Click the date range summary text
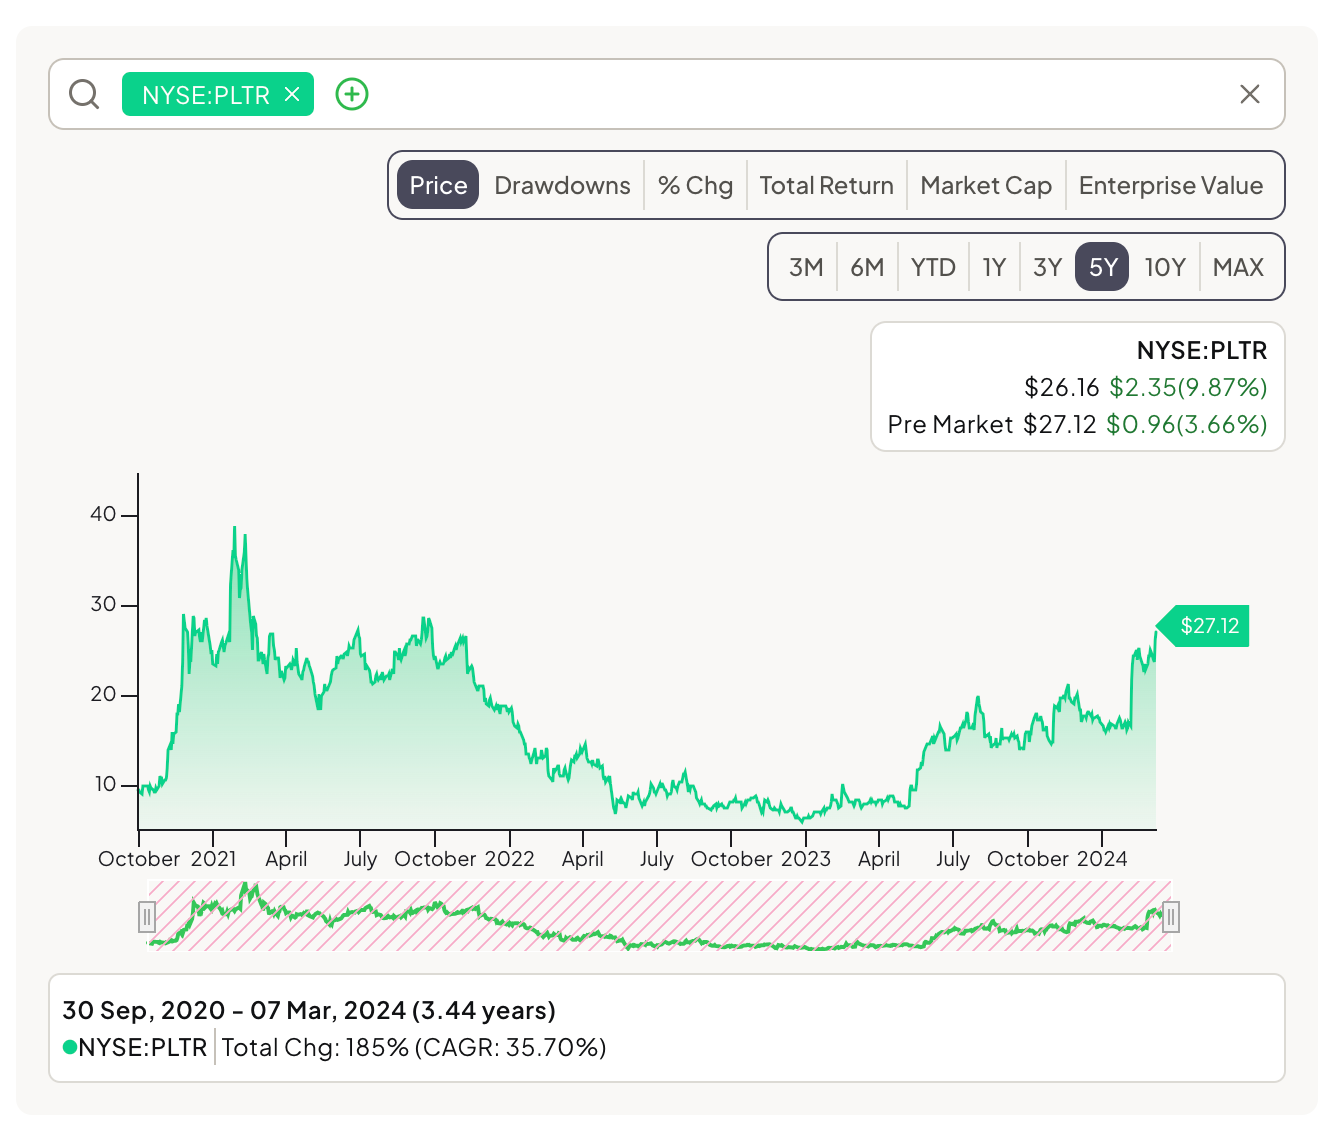 [309, 1010]
